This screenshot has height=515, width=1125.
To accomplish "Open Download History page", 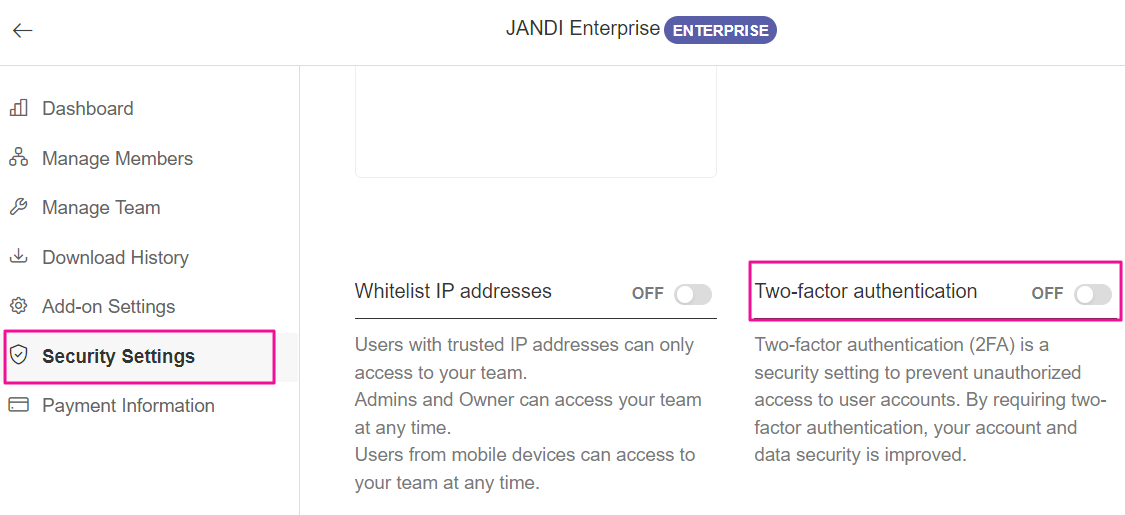I will 115,257.
